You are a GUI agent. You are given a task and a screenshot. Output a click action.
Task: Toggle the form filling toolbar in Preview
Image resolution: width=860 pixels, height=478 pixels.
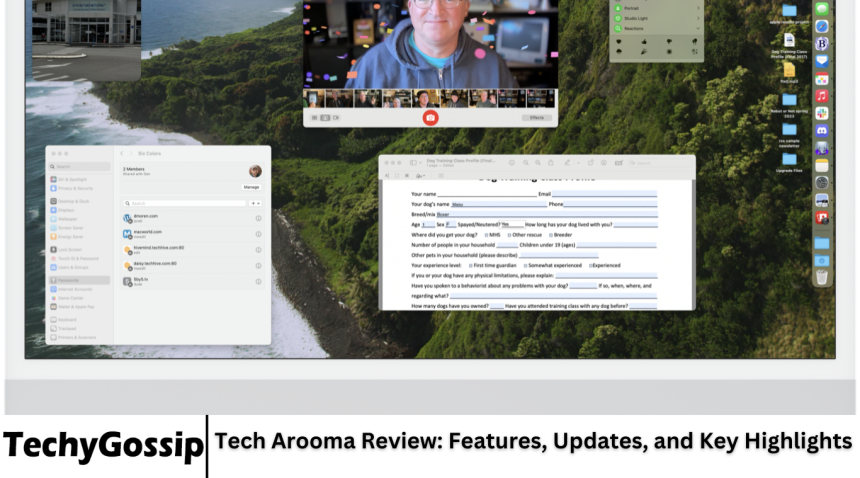click(619, 163)
